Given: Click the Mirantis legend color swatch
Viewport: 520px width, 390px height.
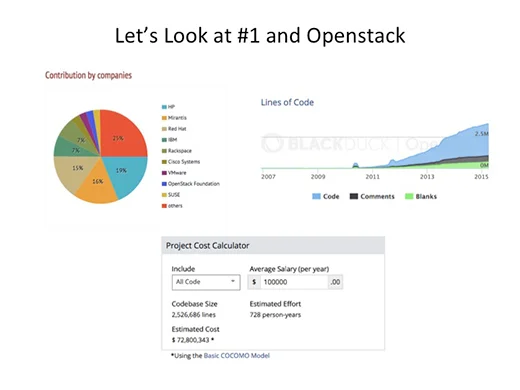Looking at the screenshot, I should tap(164, 118).
